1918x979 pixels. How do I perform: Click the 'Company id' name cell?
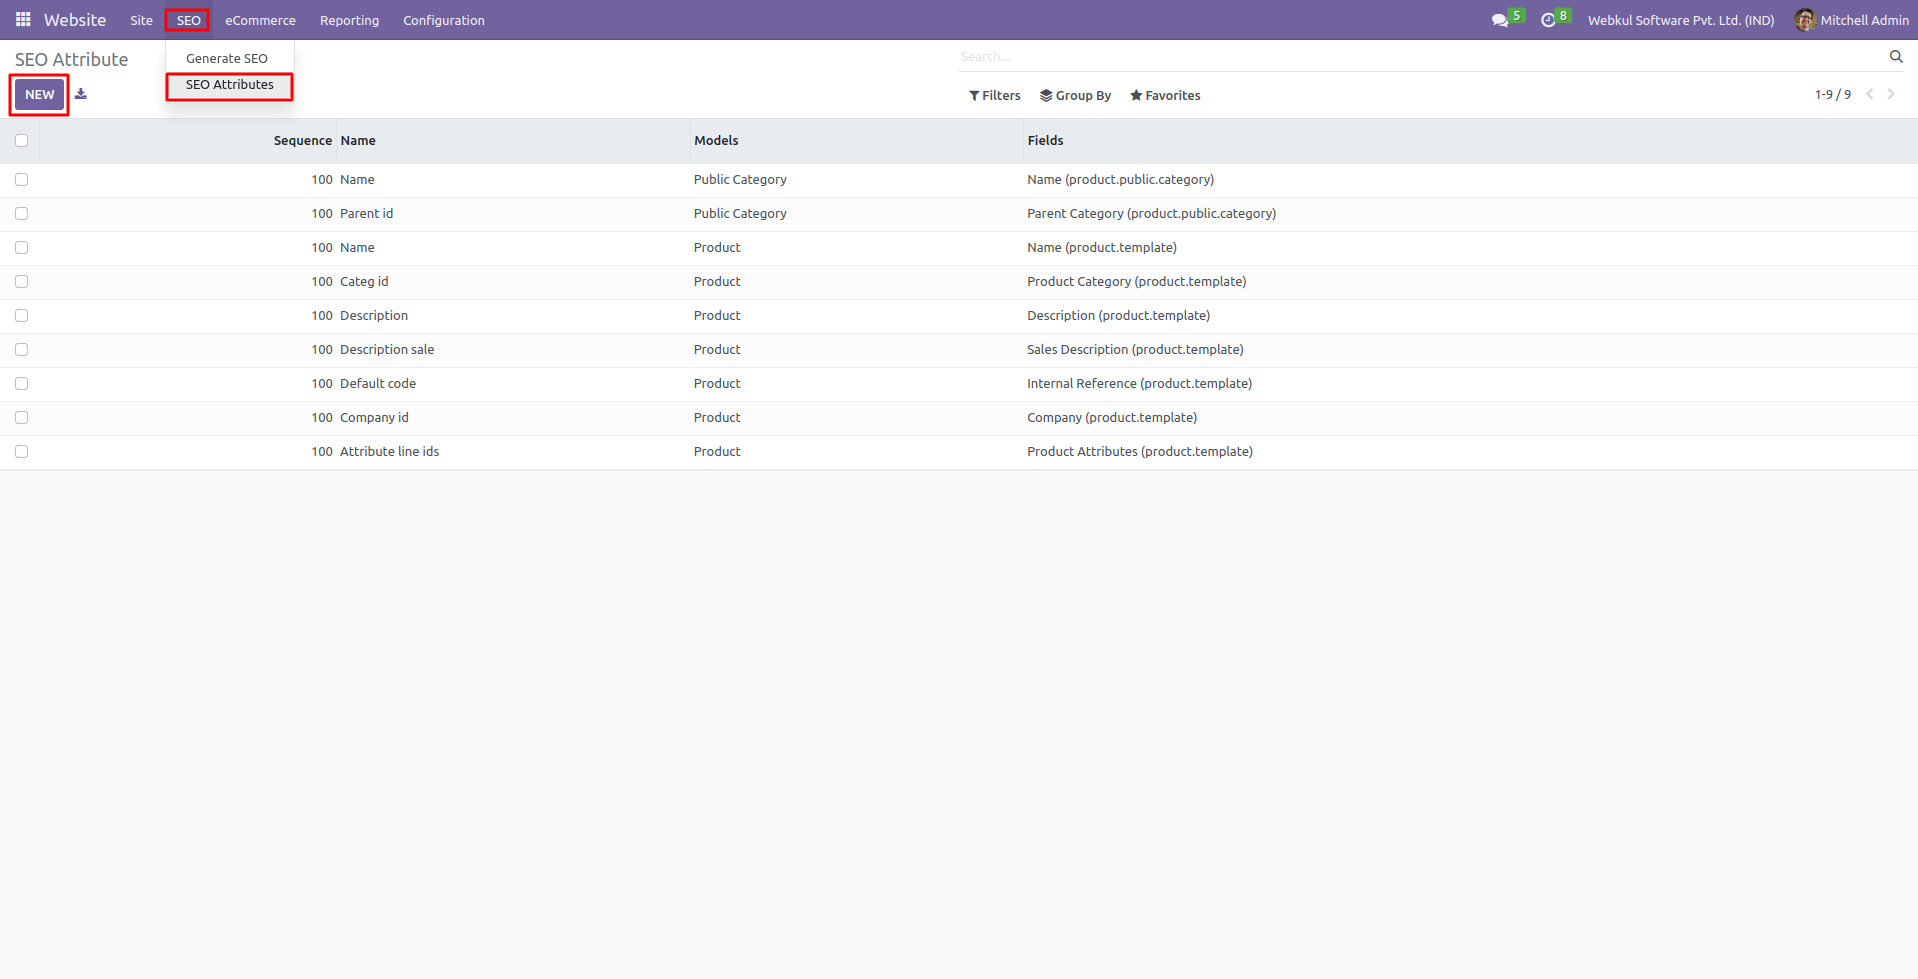(x=374, y=418)
